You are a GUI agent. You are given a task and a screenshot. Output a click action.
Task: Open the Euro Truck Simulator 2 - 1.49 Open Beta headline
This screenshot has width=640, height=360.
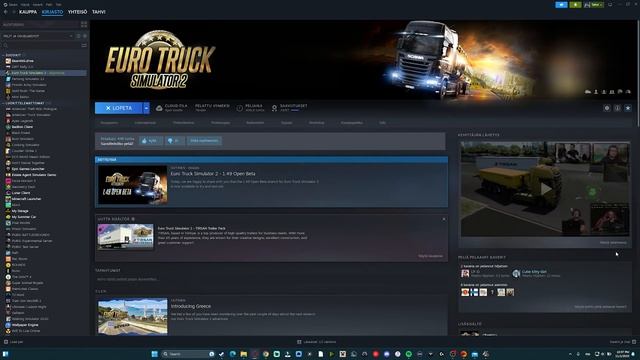213,173
